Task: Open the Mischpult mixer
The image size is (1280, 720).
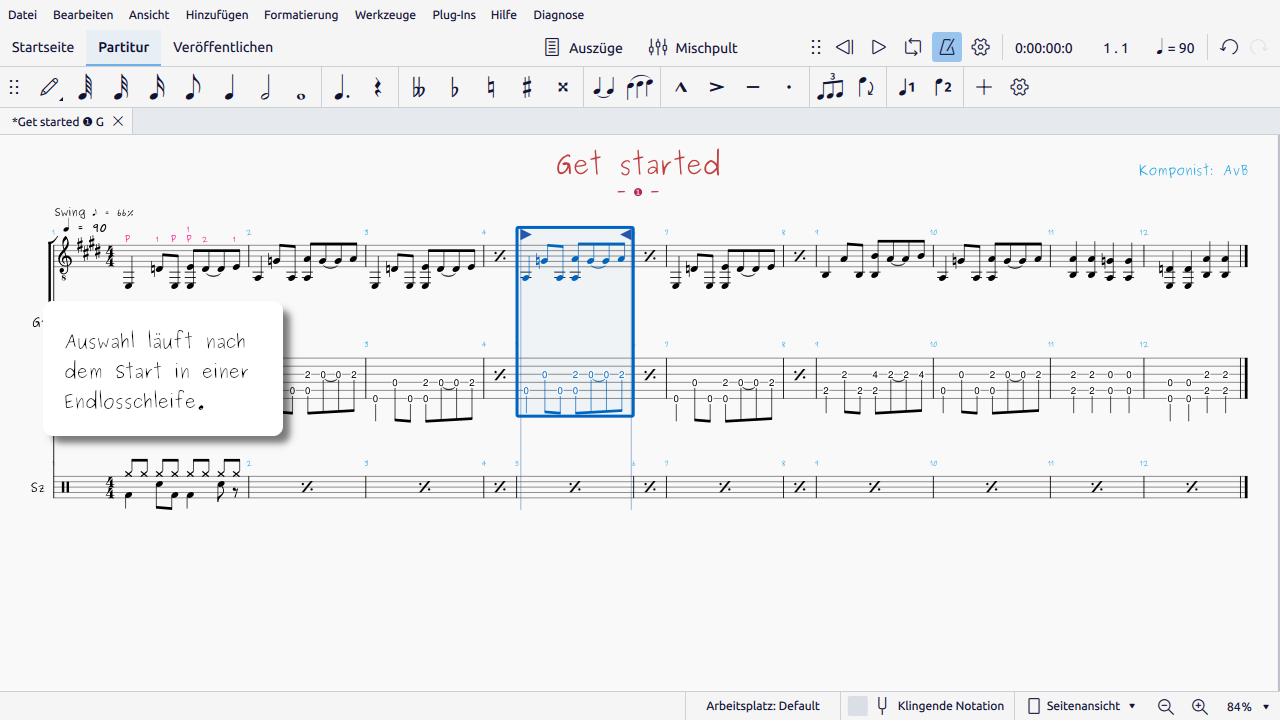Action: point(693,47)
